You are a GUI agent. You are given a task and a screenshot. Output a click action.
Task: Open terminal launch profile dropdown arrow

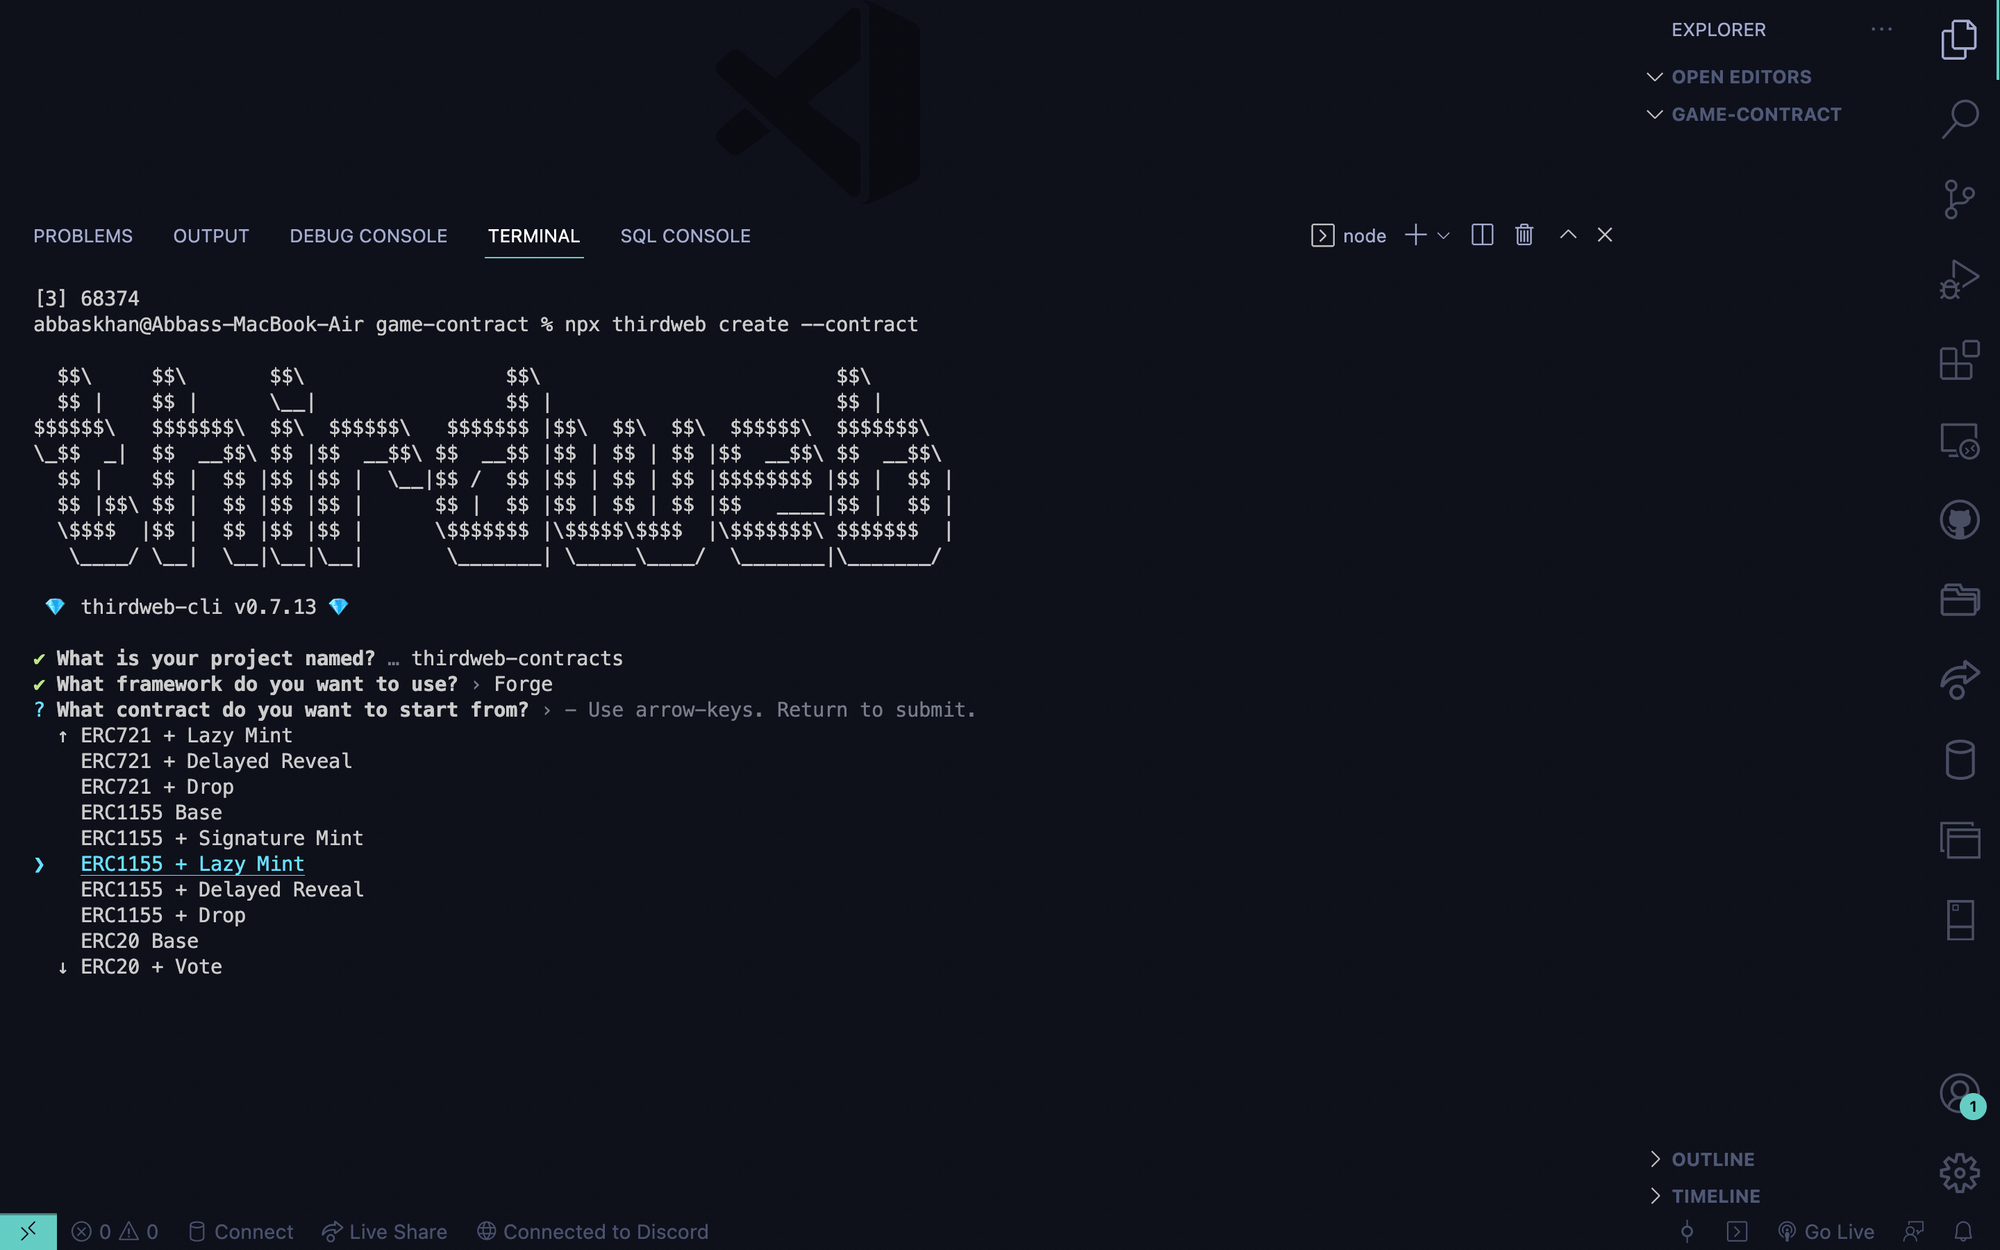(x=1442, y=236)
